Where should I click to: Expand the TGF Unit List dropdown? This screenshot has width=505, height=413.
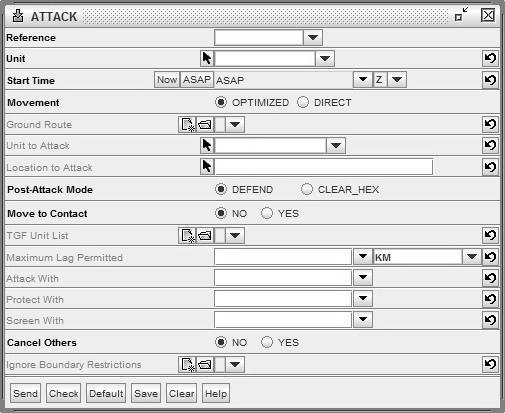point(235,235)
